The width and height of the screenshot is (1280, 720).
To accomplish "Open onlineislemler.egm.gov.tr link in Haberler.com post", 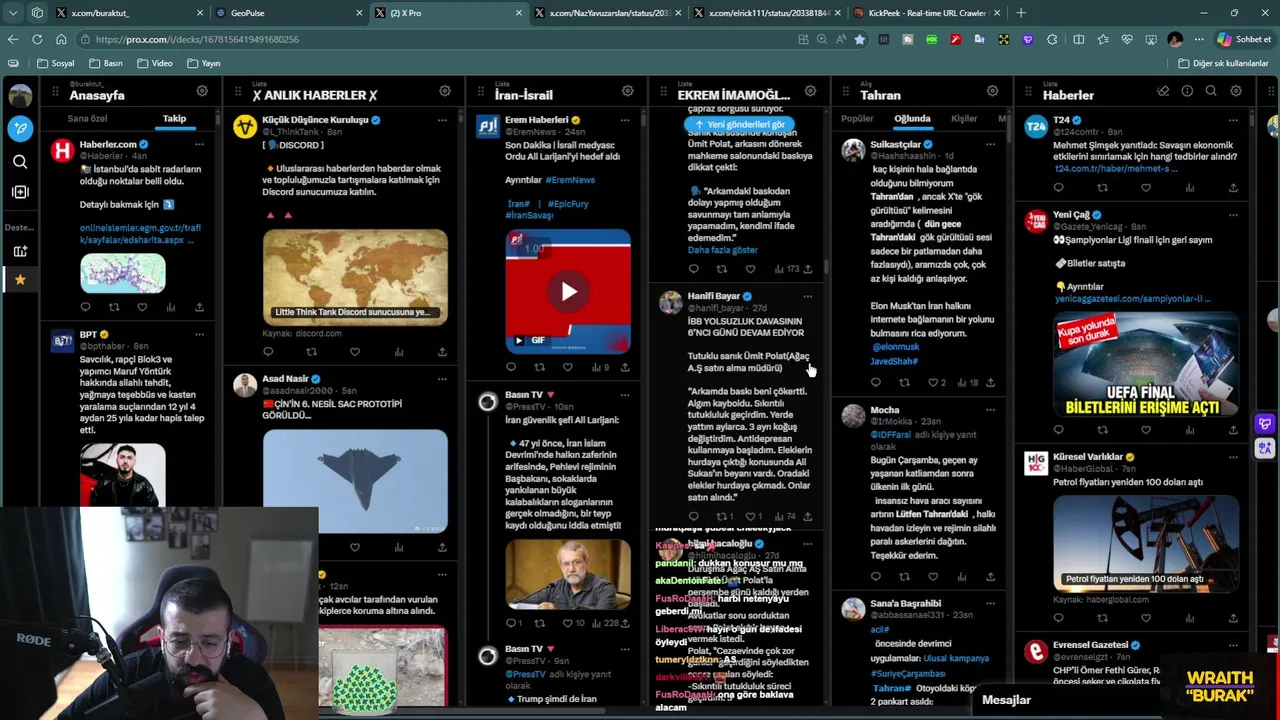I will pos(140,234).
